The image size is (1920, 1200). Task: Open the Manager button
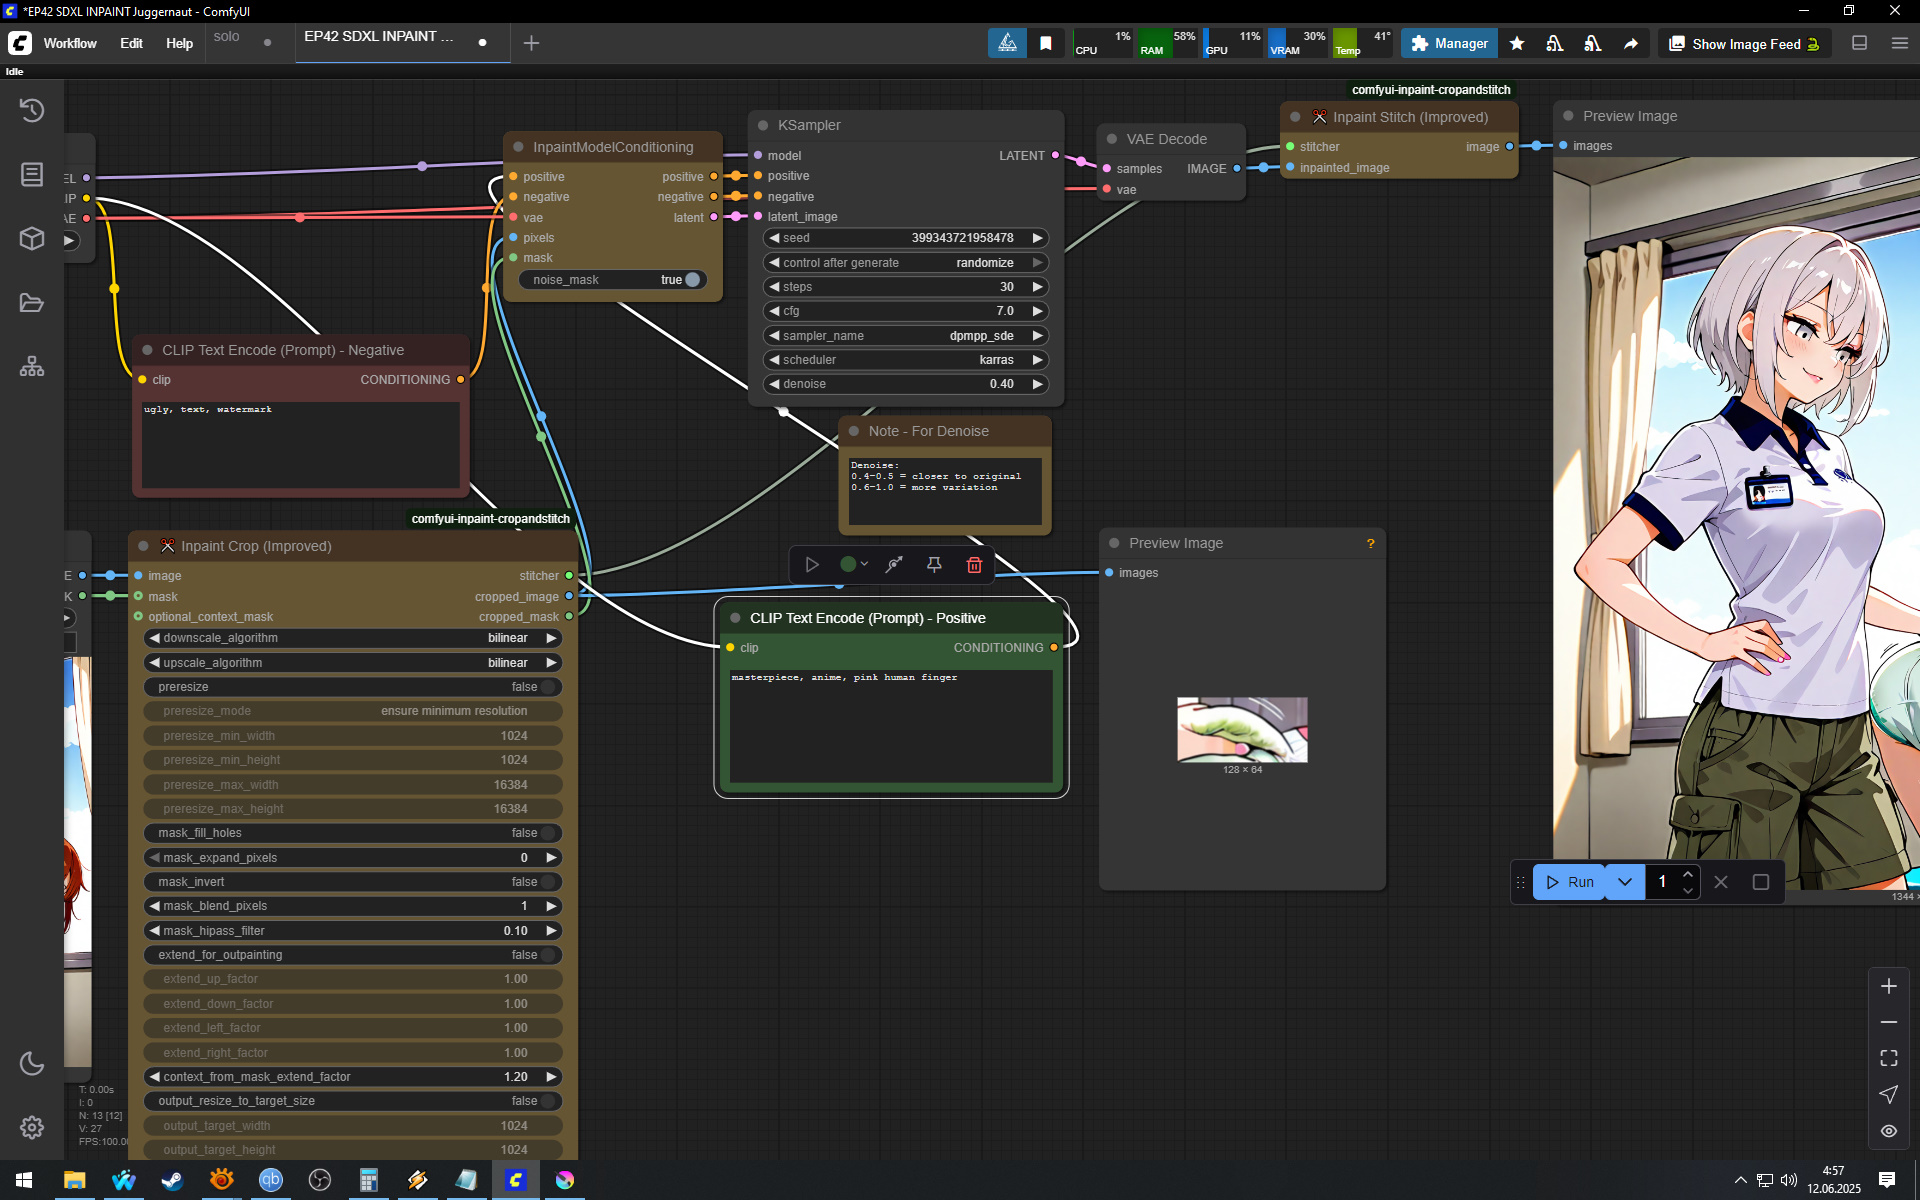(1449, 43)
